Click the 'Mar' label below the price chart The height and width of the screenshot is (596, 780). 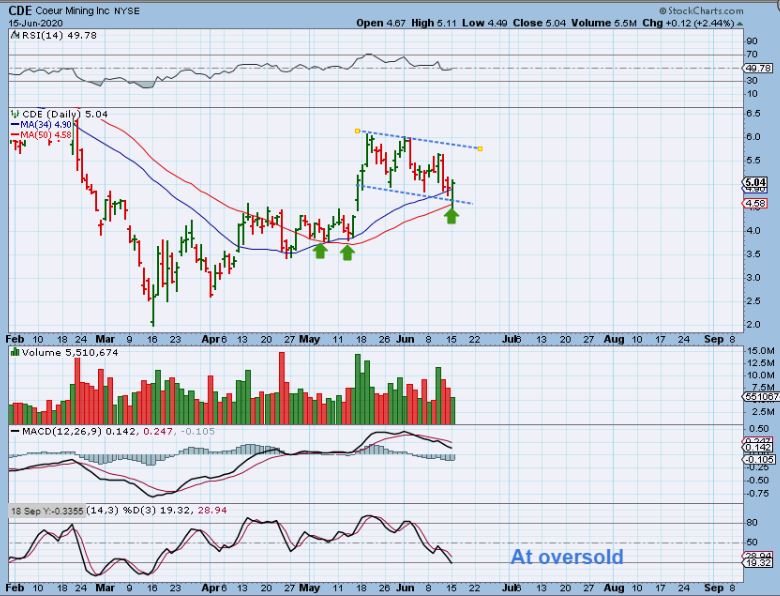(105, 339)
